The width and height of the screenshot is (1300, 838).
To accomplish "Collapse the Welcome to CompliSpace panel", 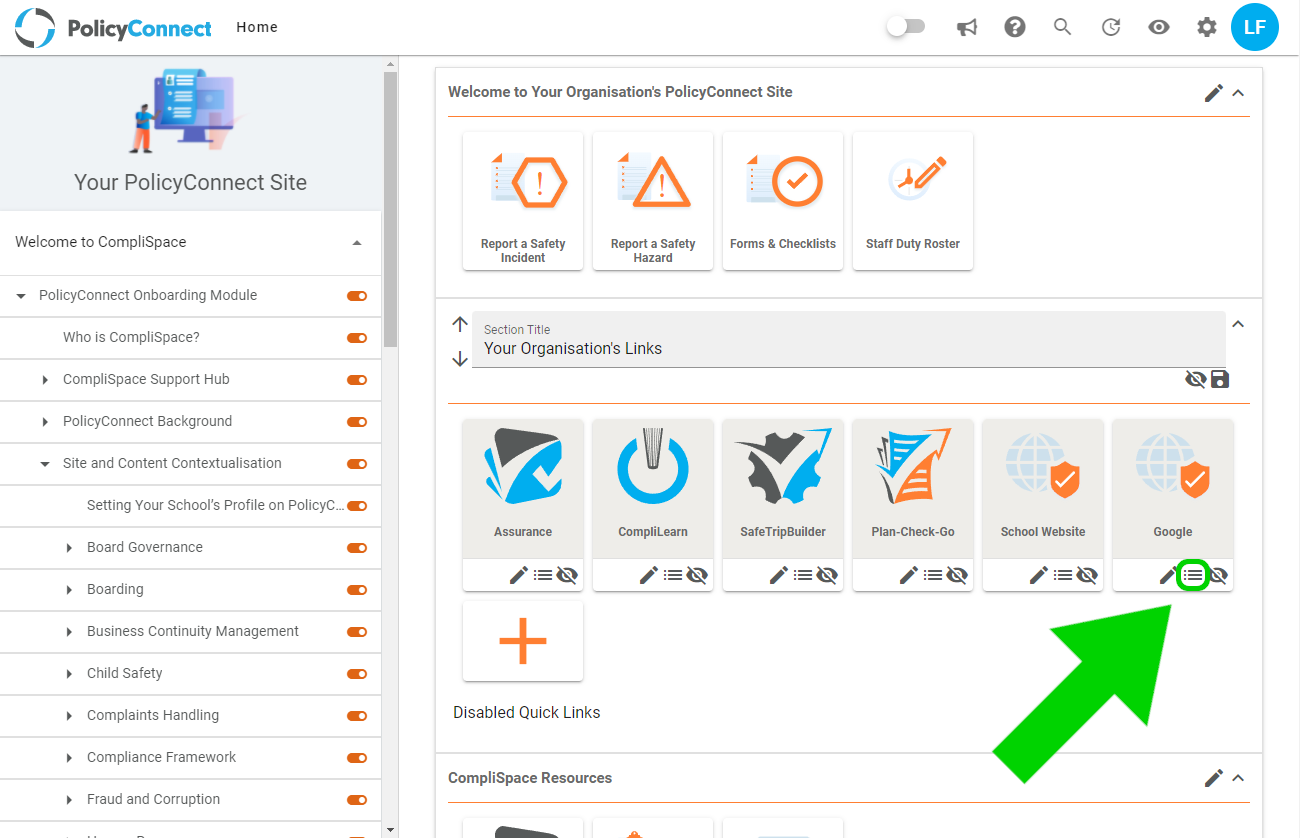I will click(357, 243).
